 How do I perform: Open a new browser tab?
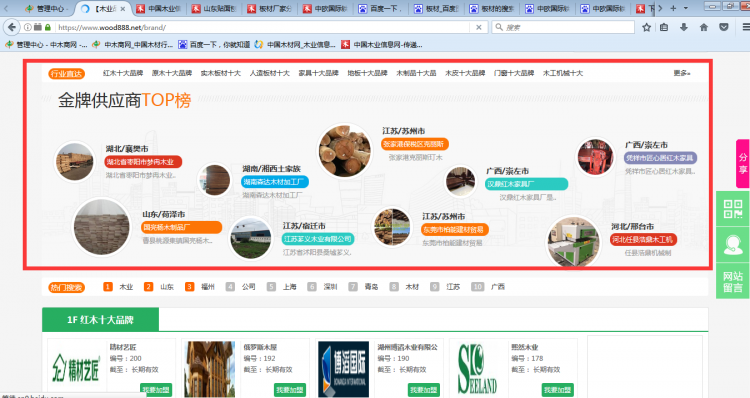coord(673,8)
